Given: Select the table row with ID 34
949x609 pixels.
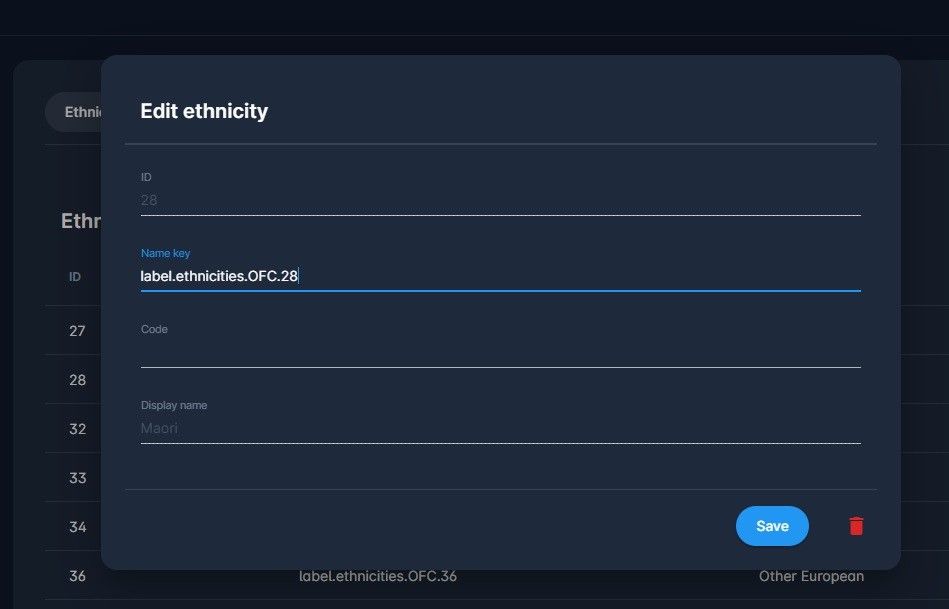Looking at the screenshot, I should tap(75, 526).
